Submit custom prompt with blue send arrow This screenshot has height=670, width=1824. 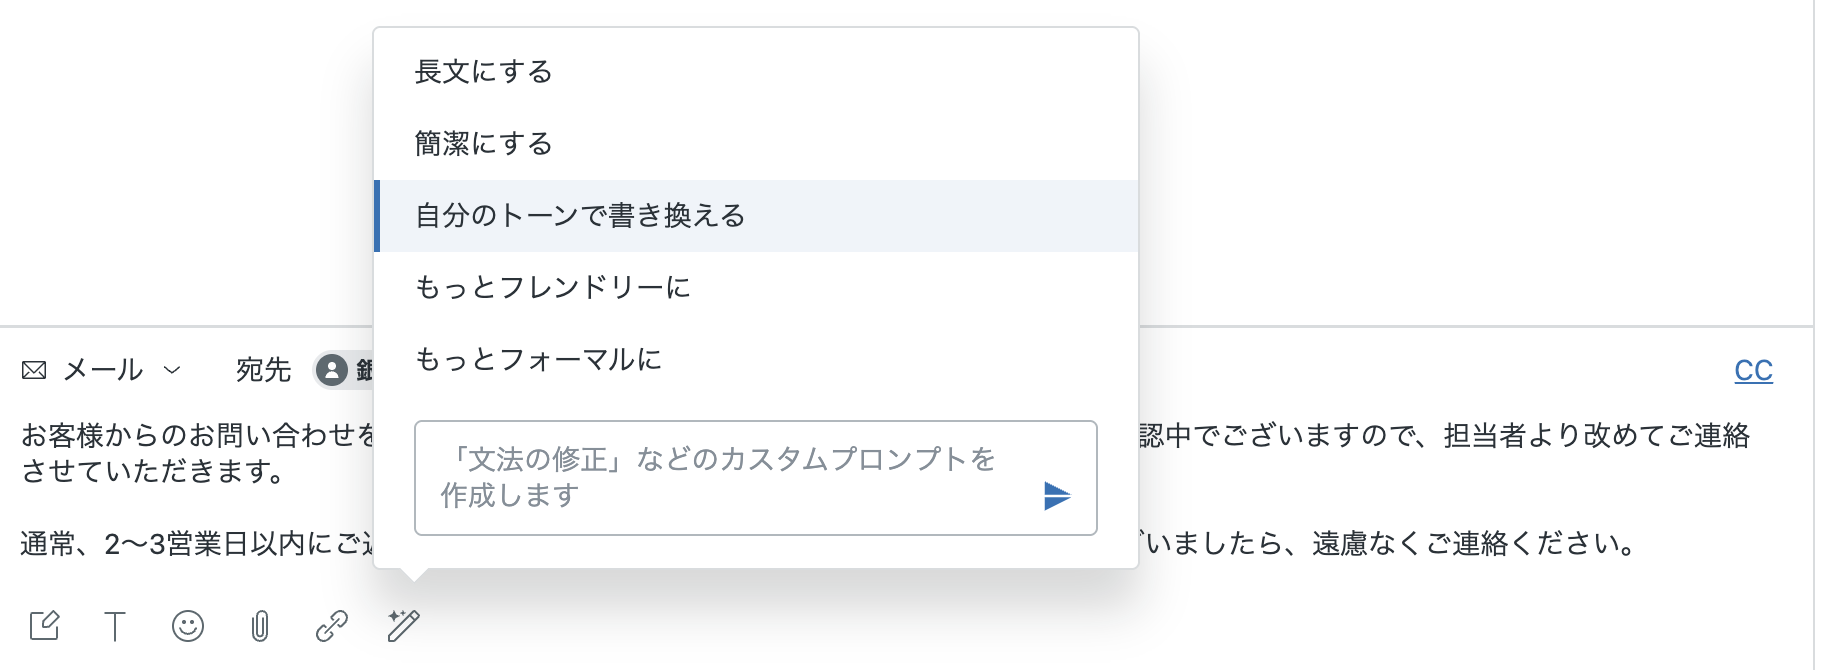click(x=1057, y=496)
